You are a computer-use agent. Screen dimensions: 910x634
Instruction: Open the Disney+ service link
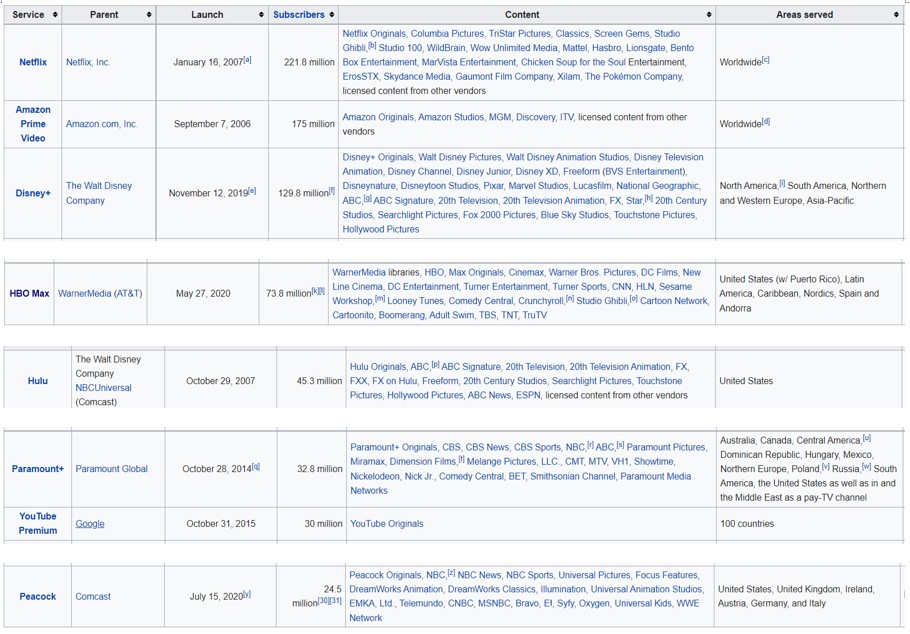pyautogui.click(x=33, y=193)
